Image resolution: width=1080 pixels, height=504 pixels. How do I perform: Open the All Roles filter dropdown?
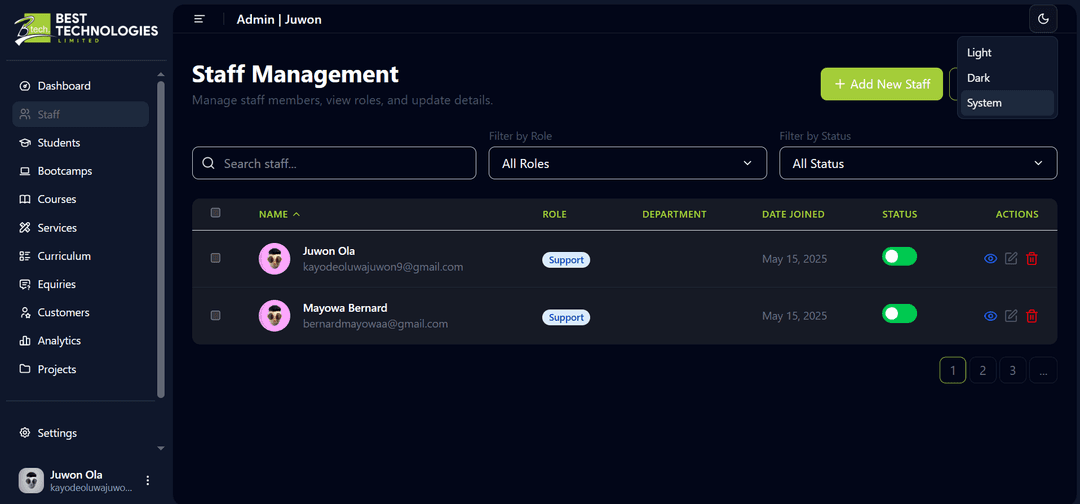coord(627,163)
